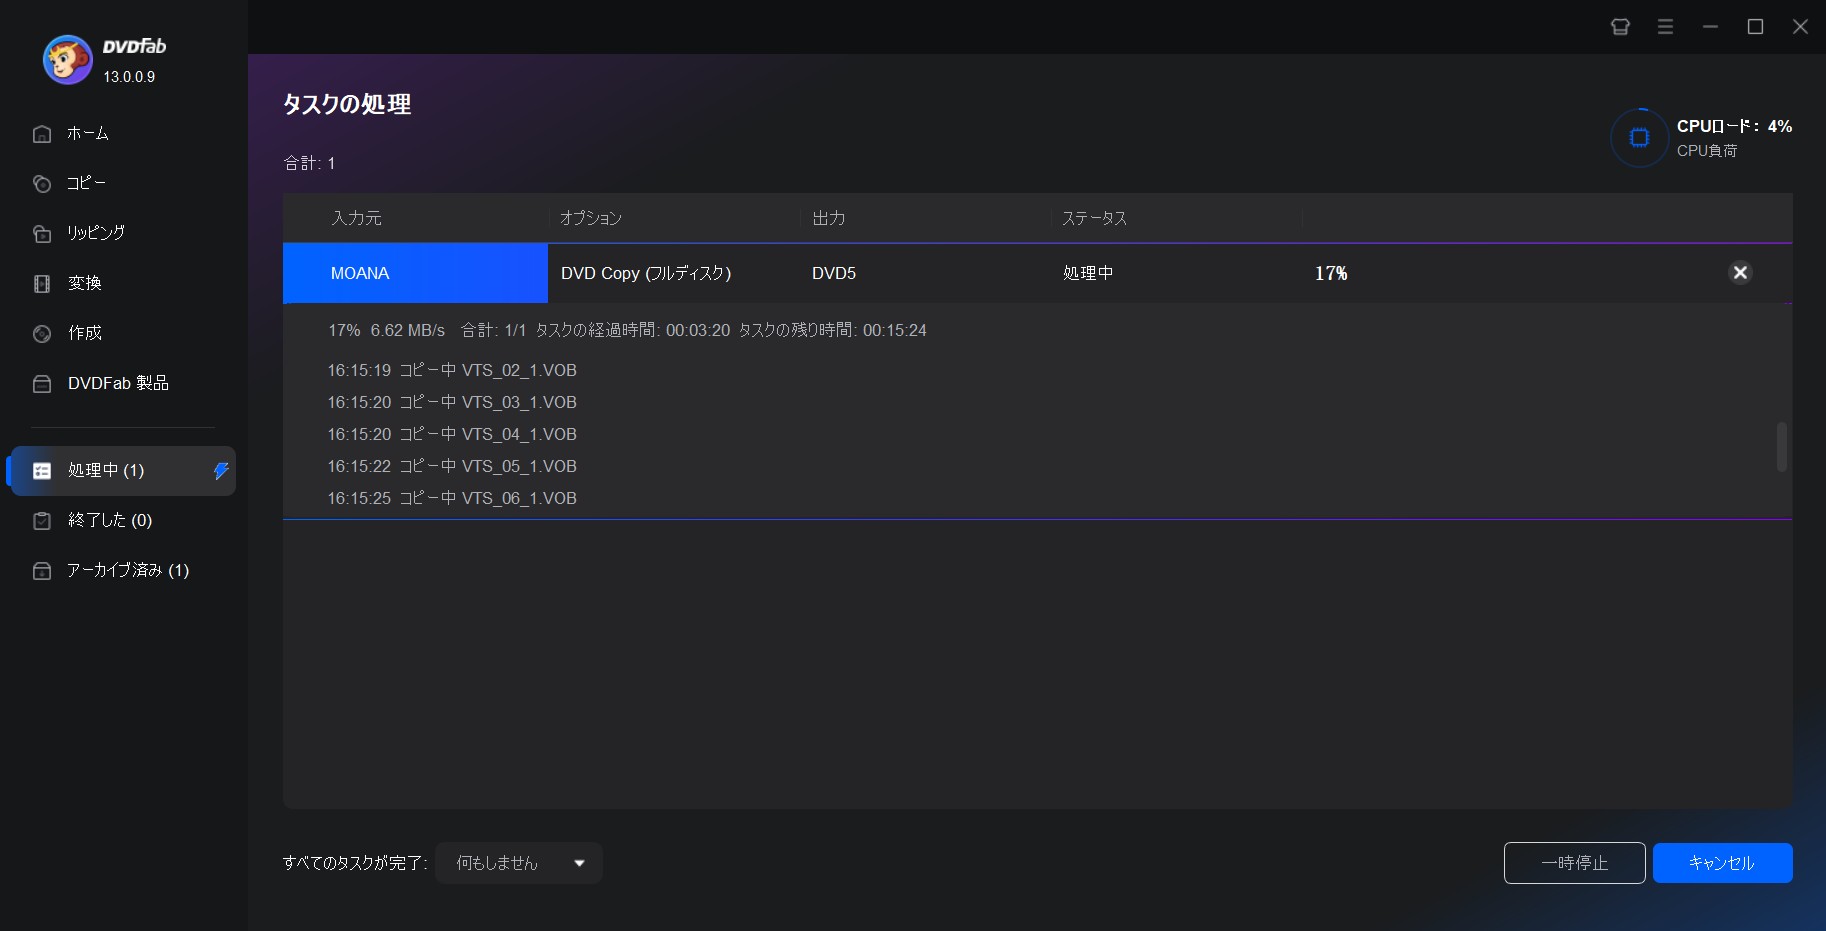Click the 6.62 MB/s speed text
The height and width of the screenshot is (931, 1826).
point(408,330)
